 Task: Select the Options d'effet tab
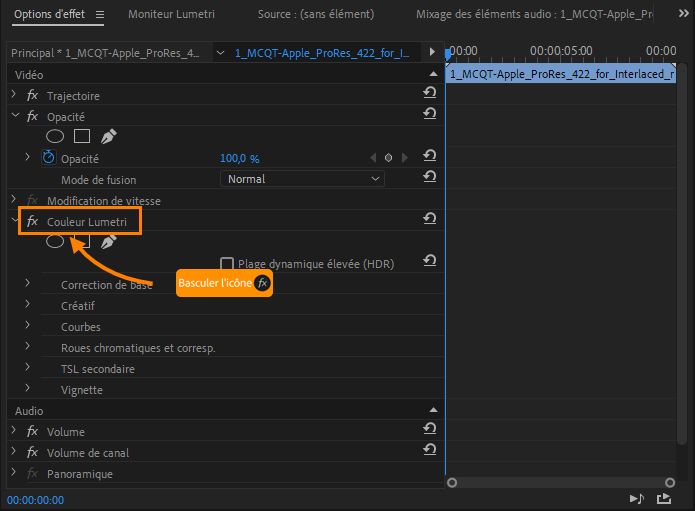tap(49, 14)
